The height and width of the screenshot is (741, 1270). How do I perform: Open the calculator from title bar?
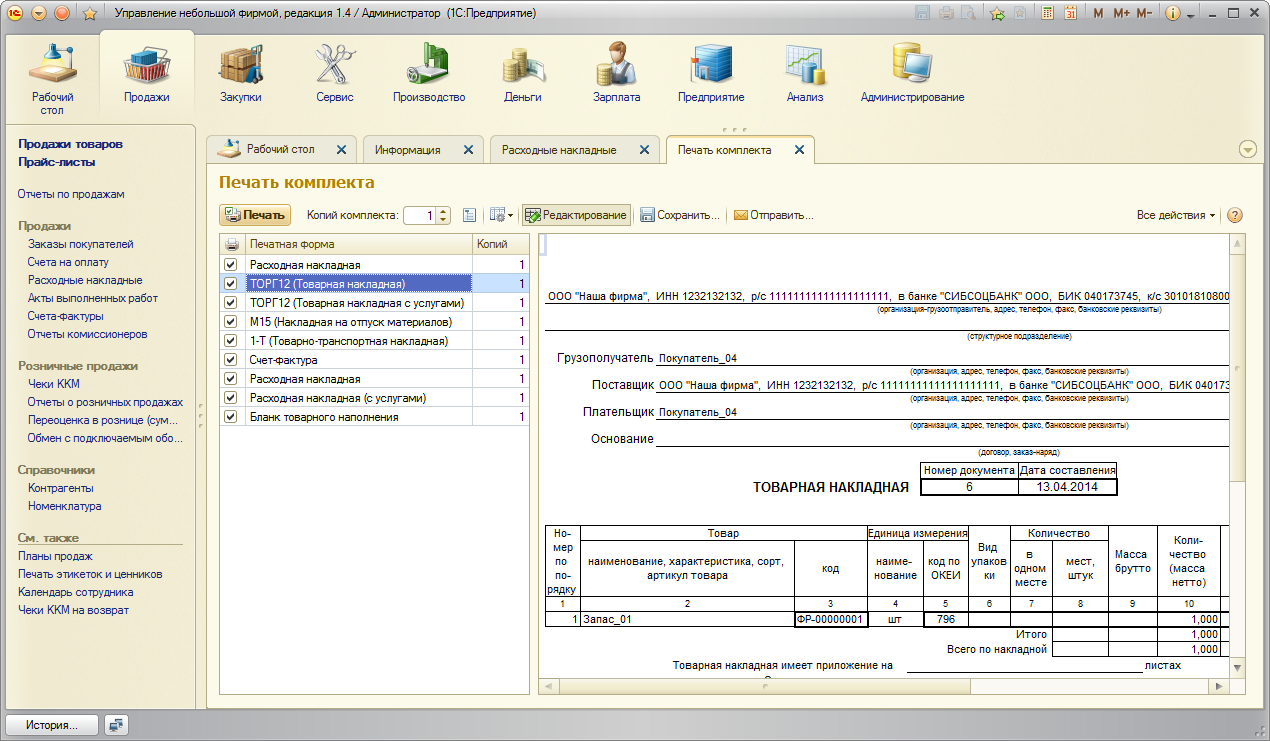point(1047,14)
